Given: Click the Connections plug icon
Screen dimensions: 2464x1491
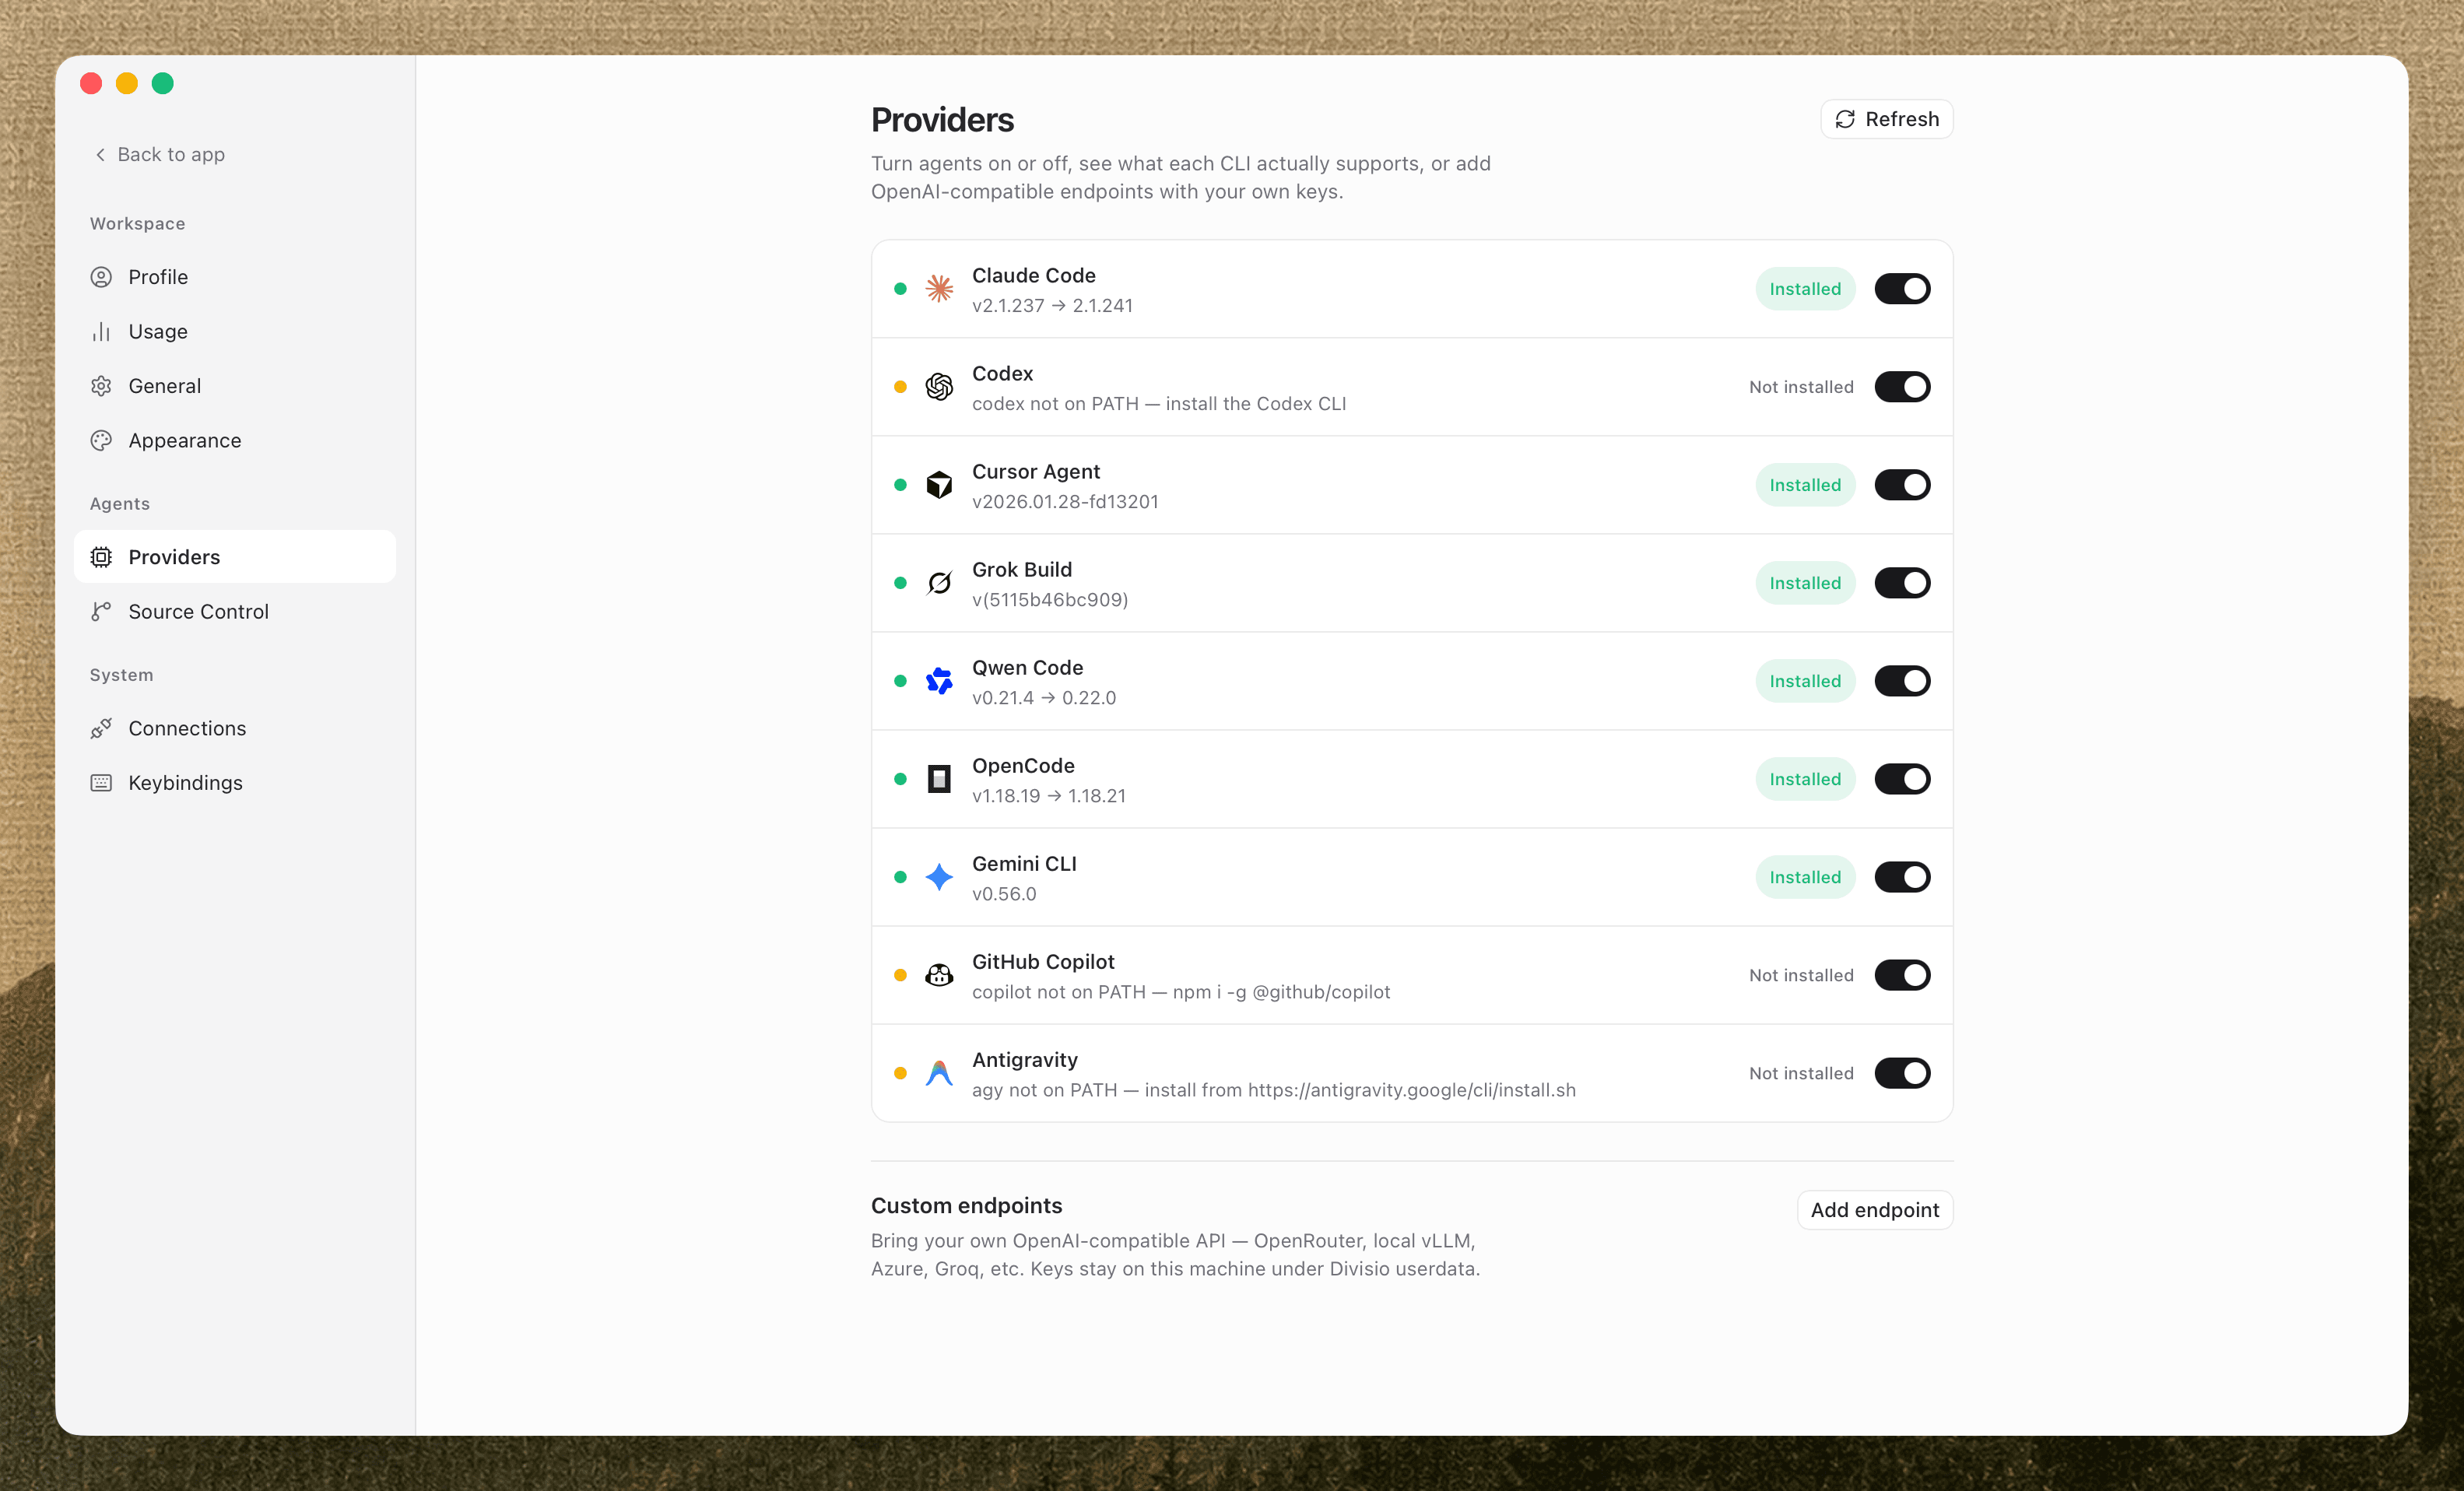Looking at the screenshot, I should click(x=101, y=728).
